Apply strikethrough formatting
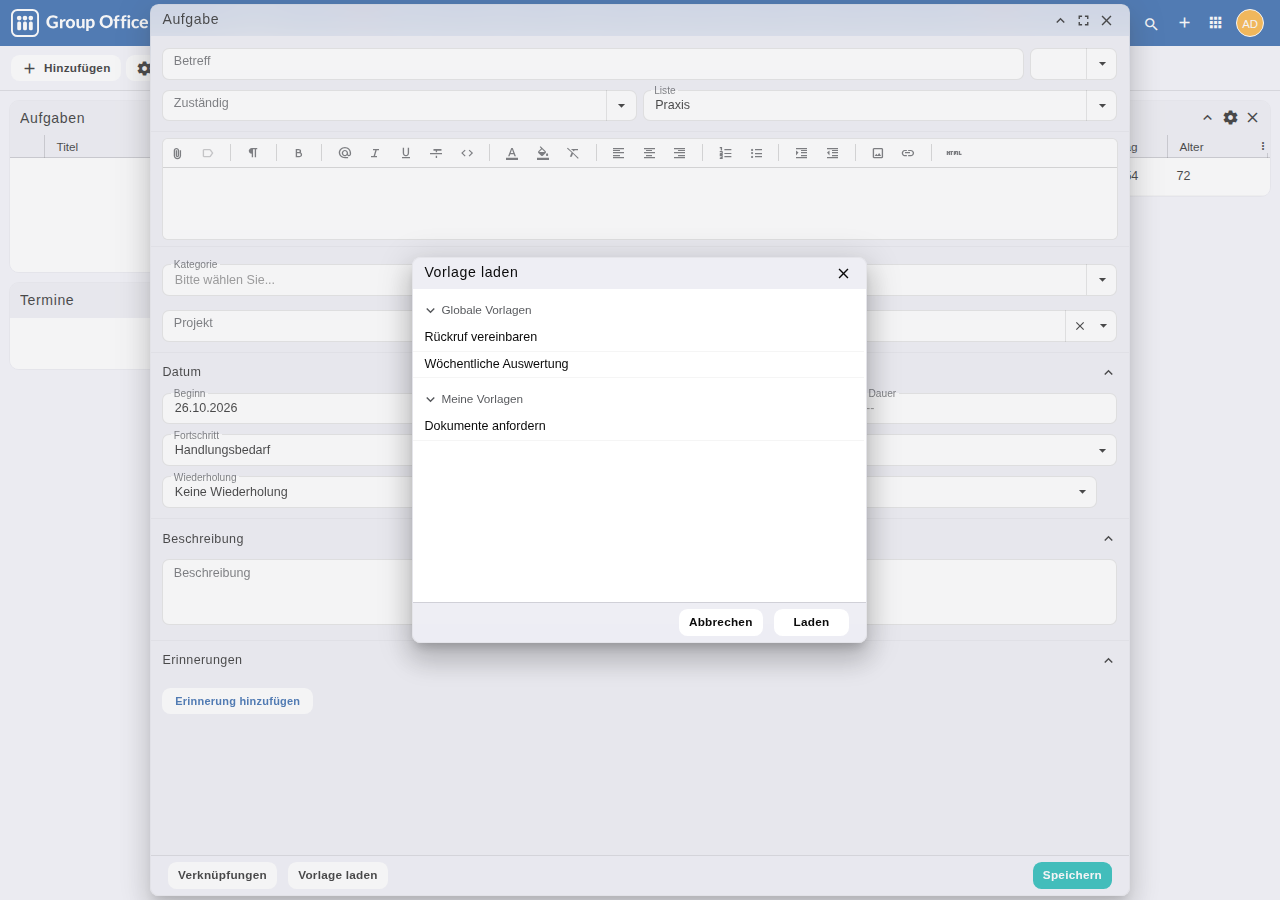Image resolution: width=1280 pixels, height=900 pixels. 436,153
